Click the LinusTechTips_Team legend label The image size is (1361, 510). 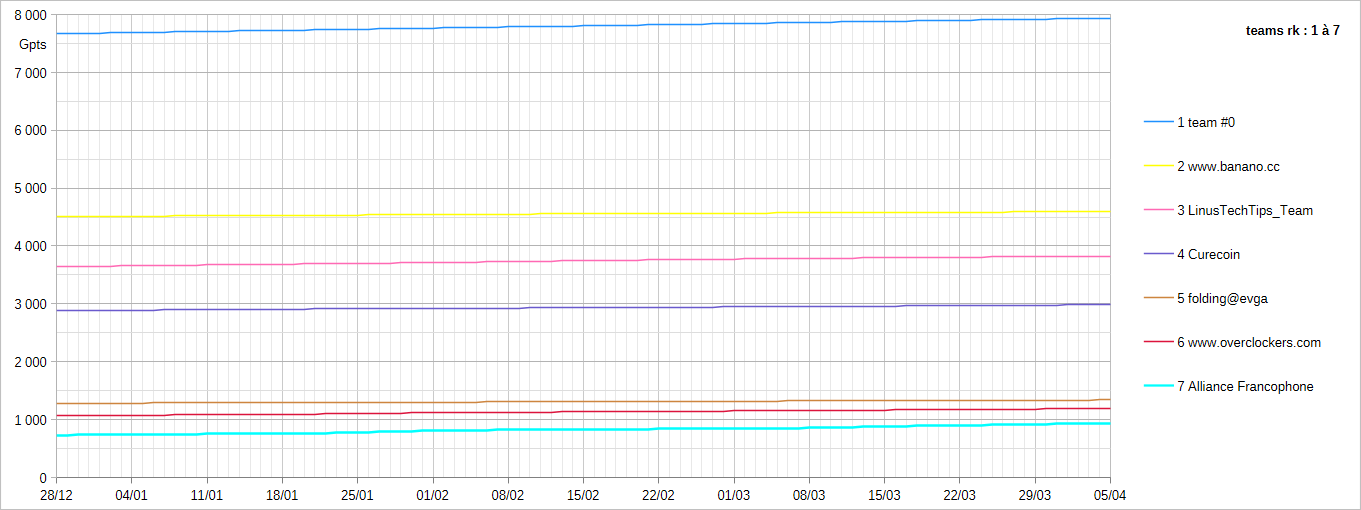(1244, 210)
